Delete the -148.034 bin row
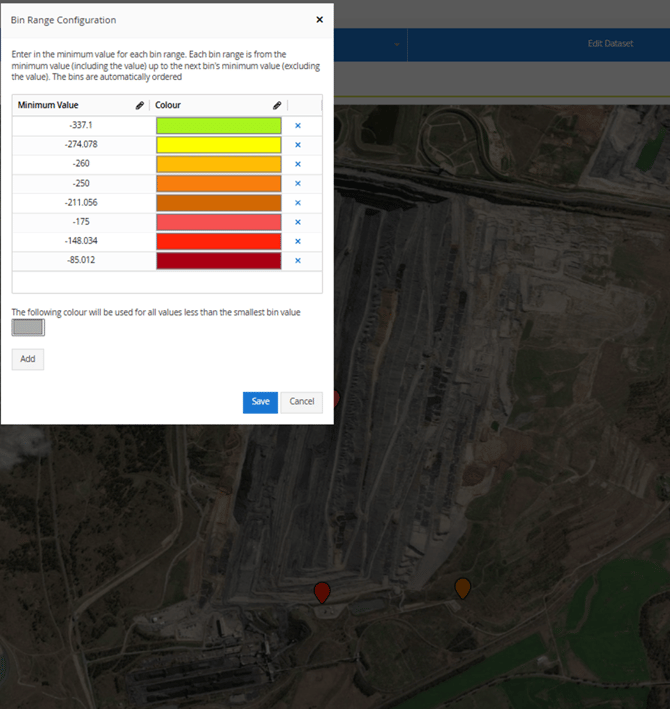This screenshot has width=670, height=709. pos(298,241)
